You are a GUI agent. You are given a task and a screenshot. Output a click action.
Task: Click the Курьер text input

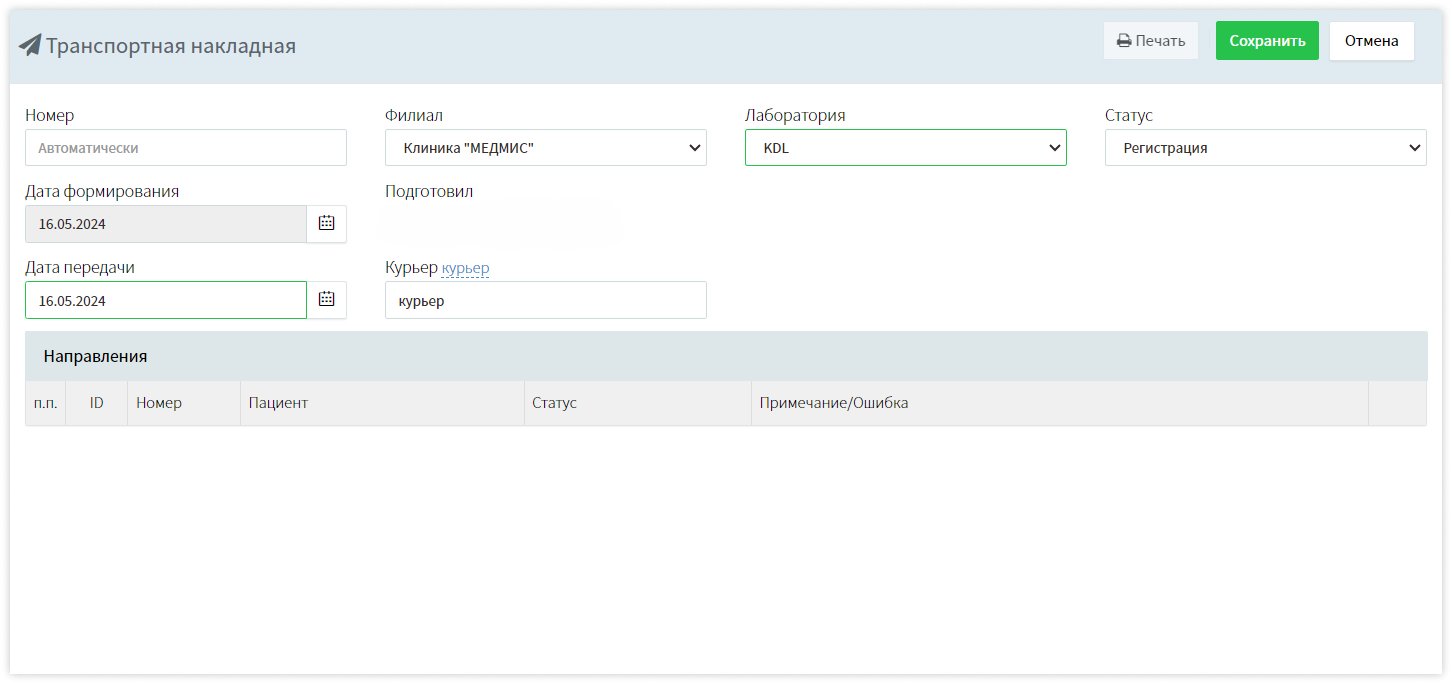click(545, 300)
